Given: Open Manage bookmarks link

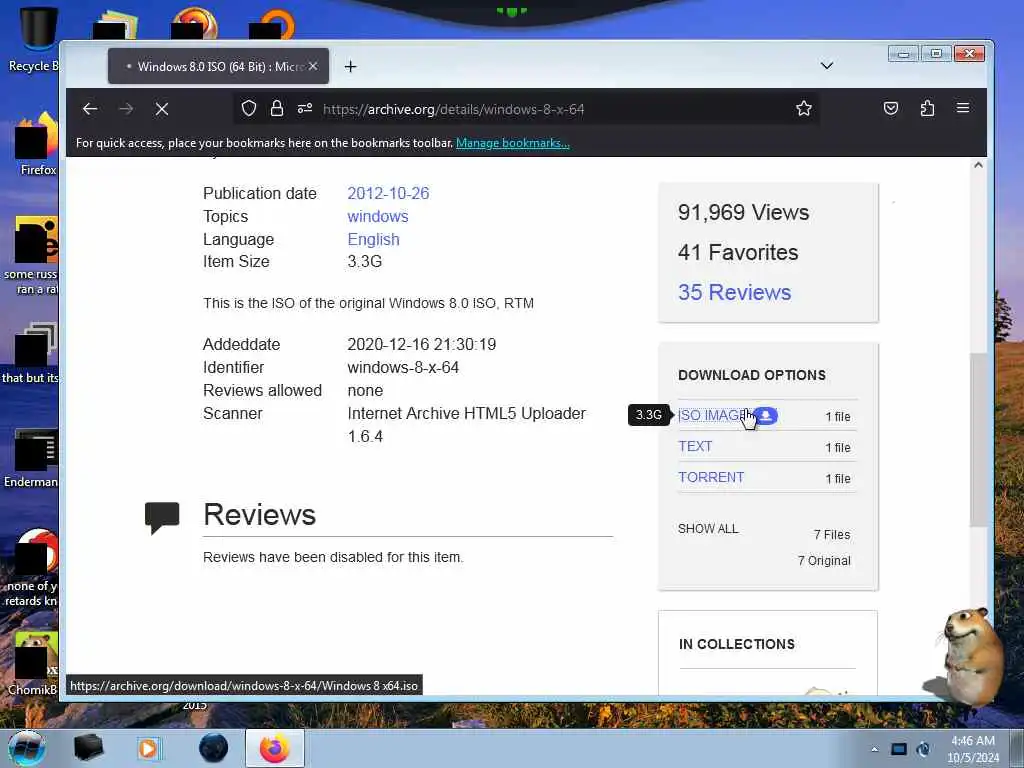Looking at the screenshot, I should (x=513, y=143).
